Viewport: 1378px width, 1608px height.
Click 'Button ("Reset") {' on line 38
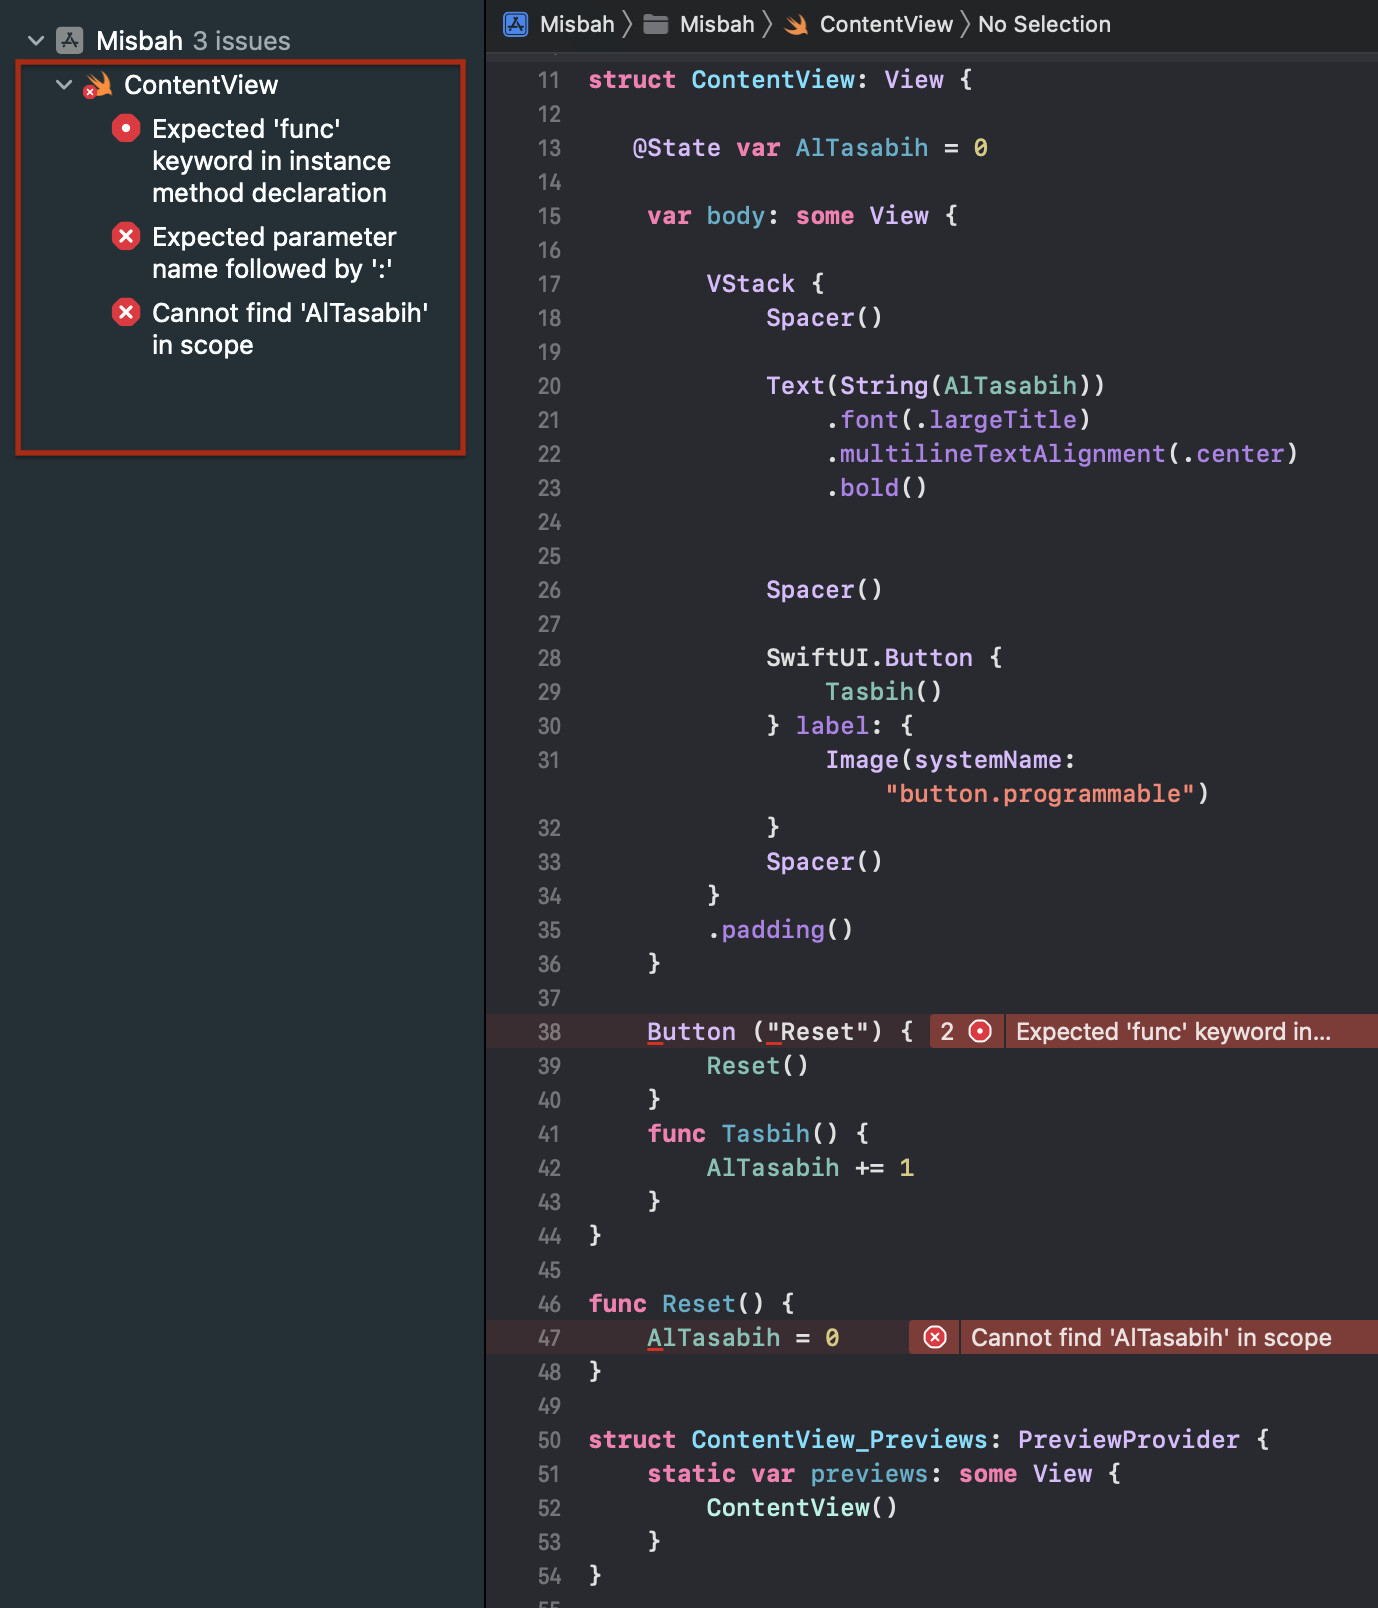point(780,1032)
